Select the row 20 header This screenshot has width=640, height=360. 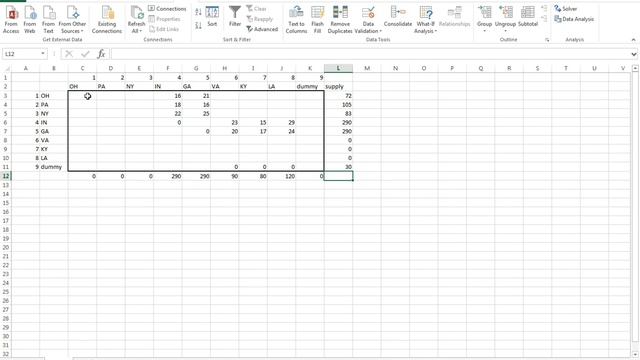(x=6, y=247)
